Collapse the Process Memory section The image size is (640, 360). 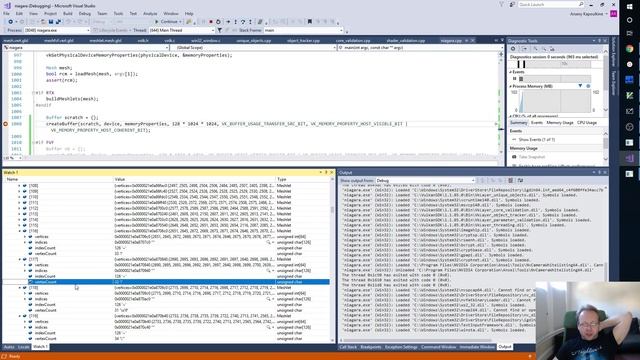510,87
